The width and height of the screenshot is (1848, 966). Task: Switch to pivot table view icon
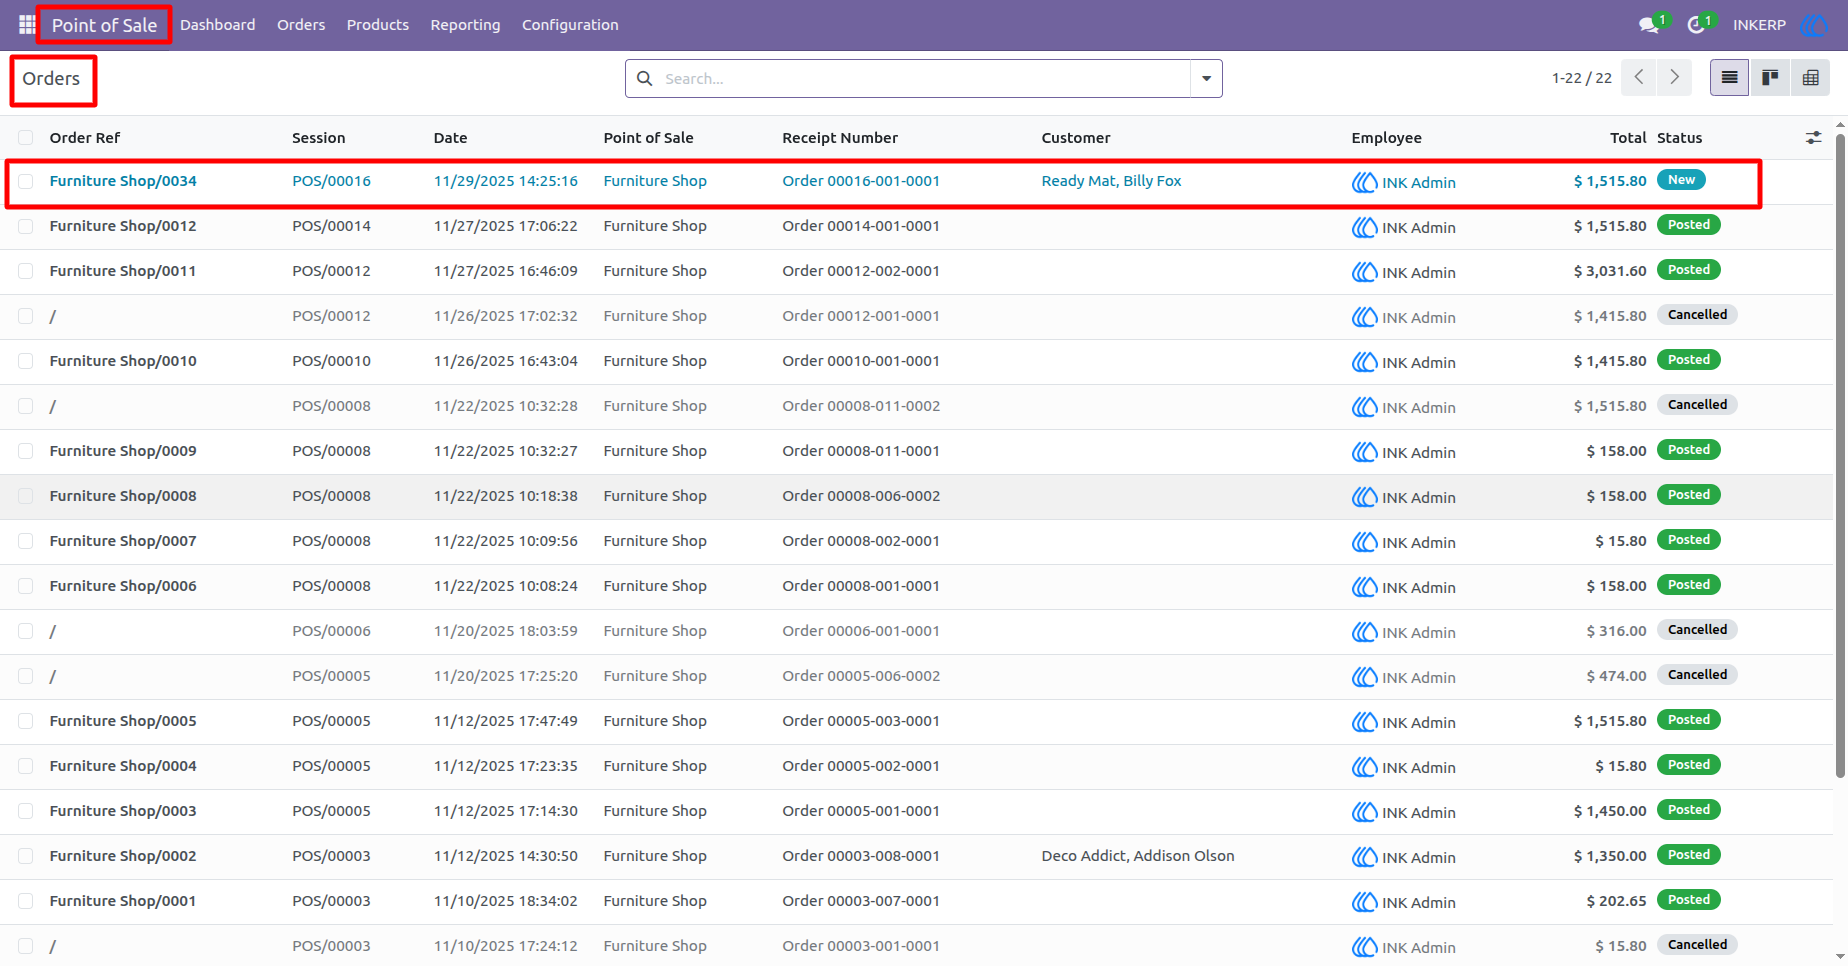click(1810, 77)
